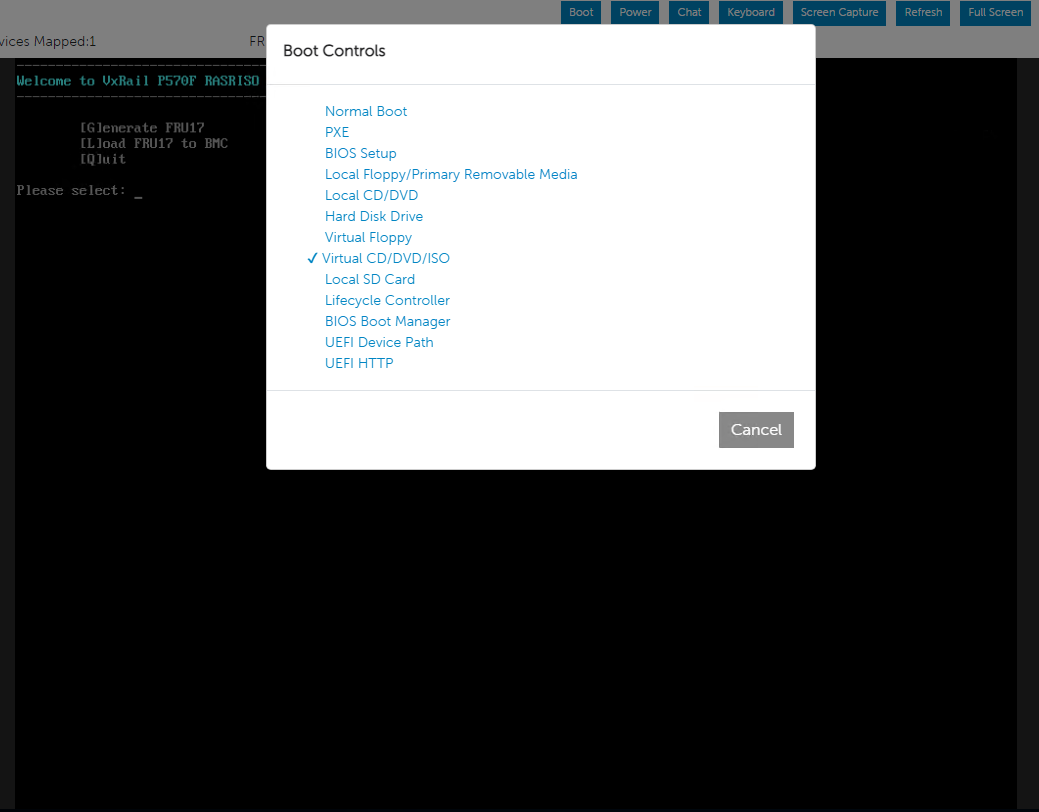Open the virtual Keyboard
This screenshot has width=1039, height=812.
pos(750,12)
